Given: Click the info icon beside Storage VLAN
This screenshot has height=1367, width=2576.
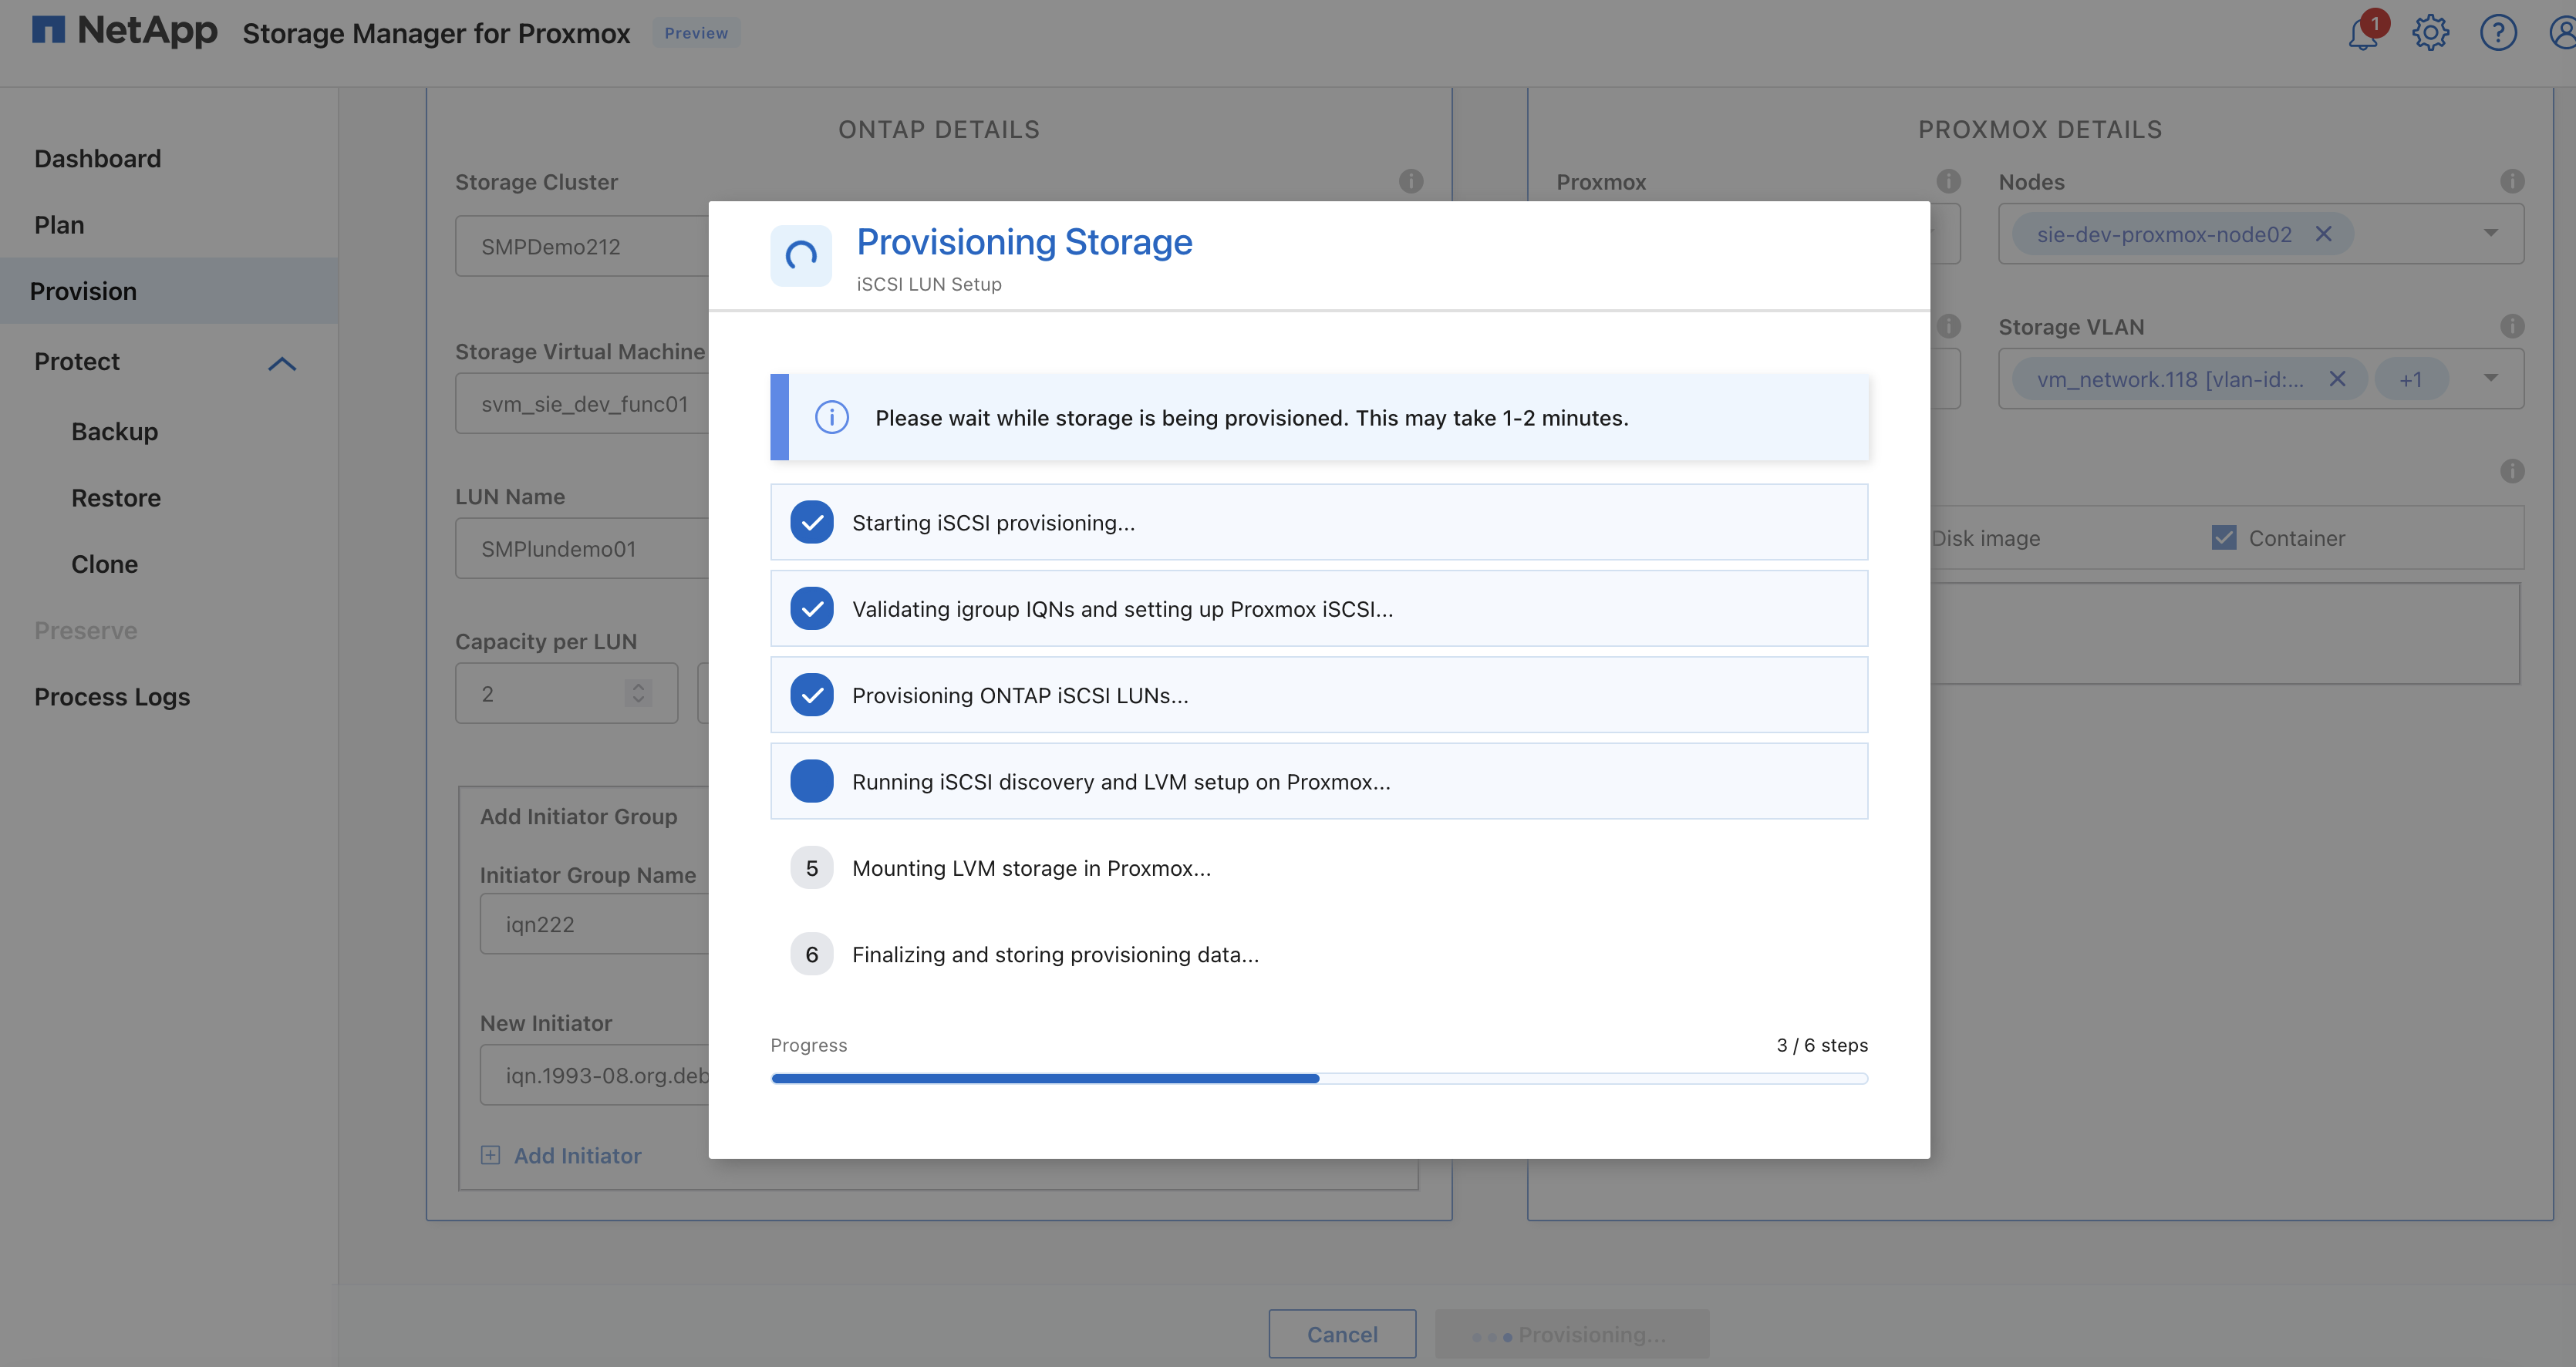Looking at the screenshot, I should [x=2513, y=326].
